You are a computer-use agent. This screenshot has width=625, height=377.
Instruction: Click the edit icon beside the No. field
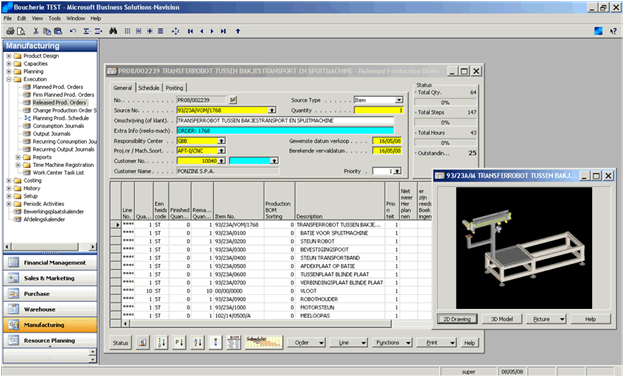pyautogui.click(x=233, y=100)
